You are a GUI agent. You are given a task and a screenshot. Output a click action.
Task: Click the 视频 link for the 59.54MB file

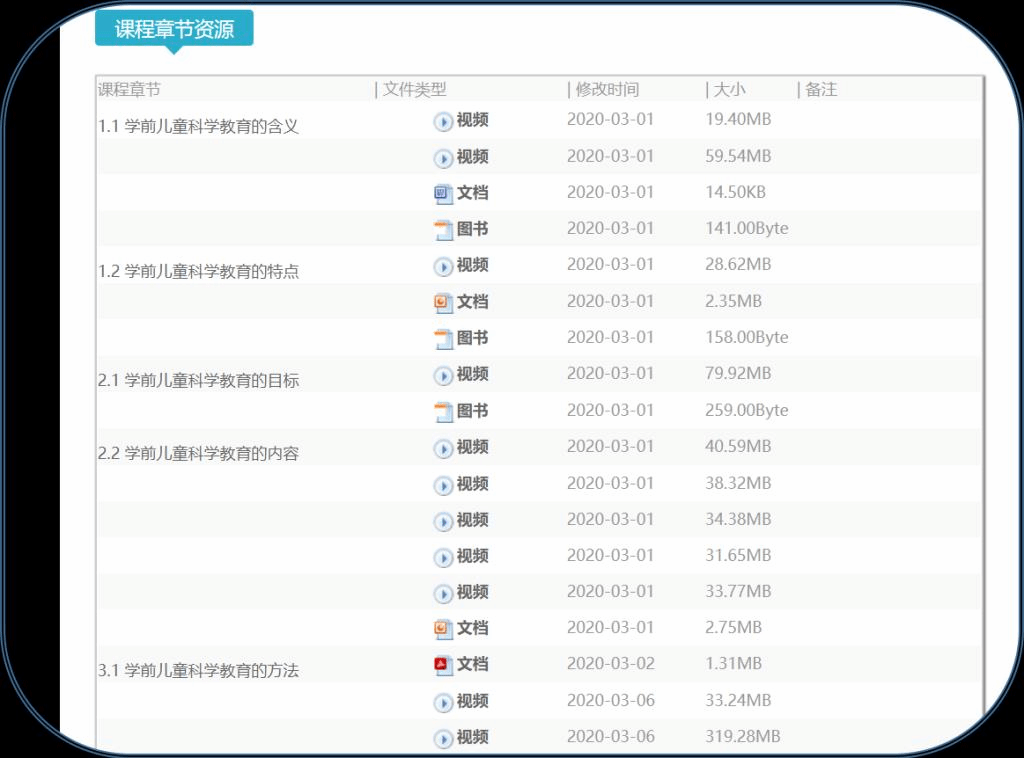click(472, 157)
